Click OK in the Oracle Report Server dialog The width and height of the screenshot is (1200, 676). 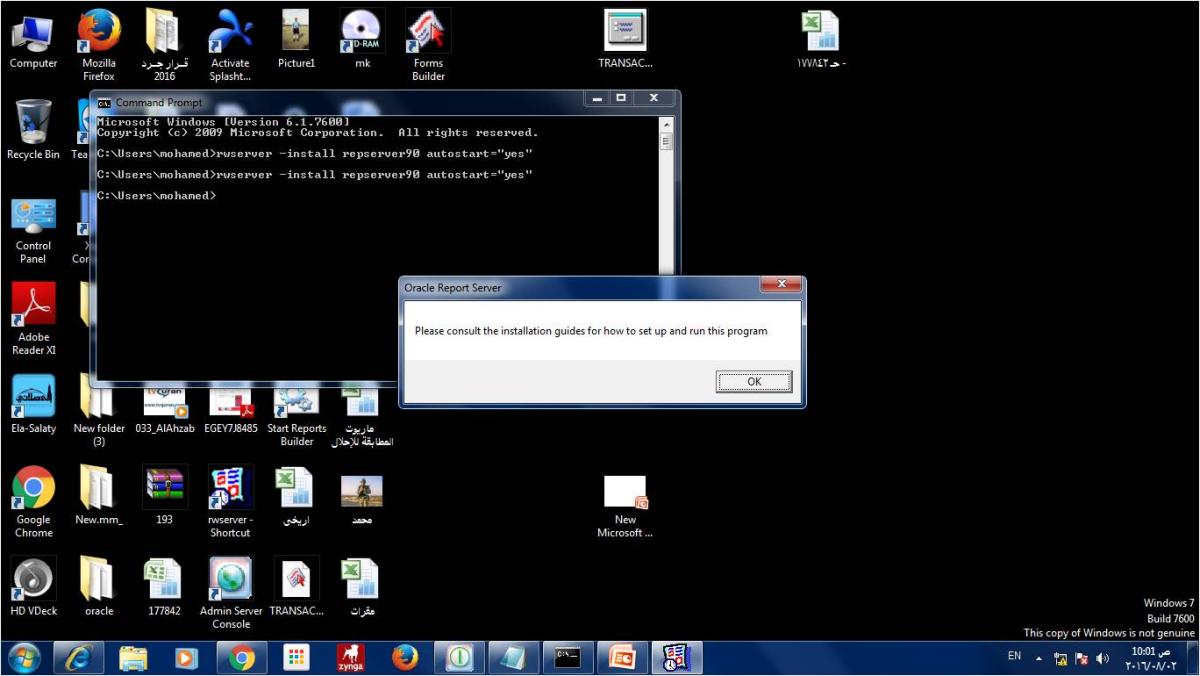point(753,382)
